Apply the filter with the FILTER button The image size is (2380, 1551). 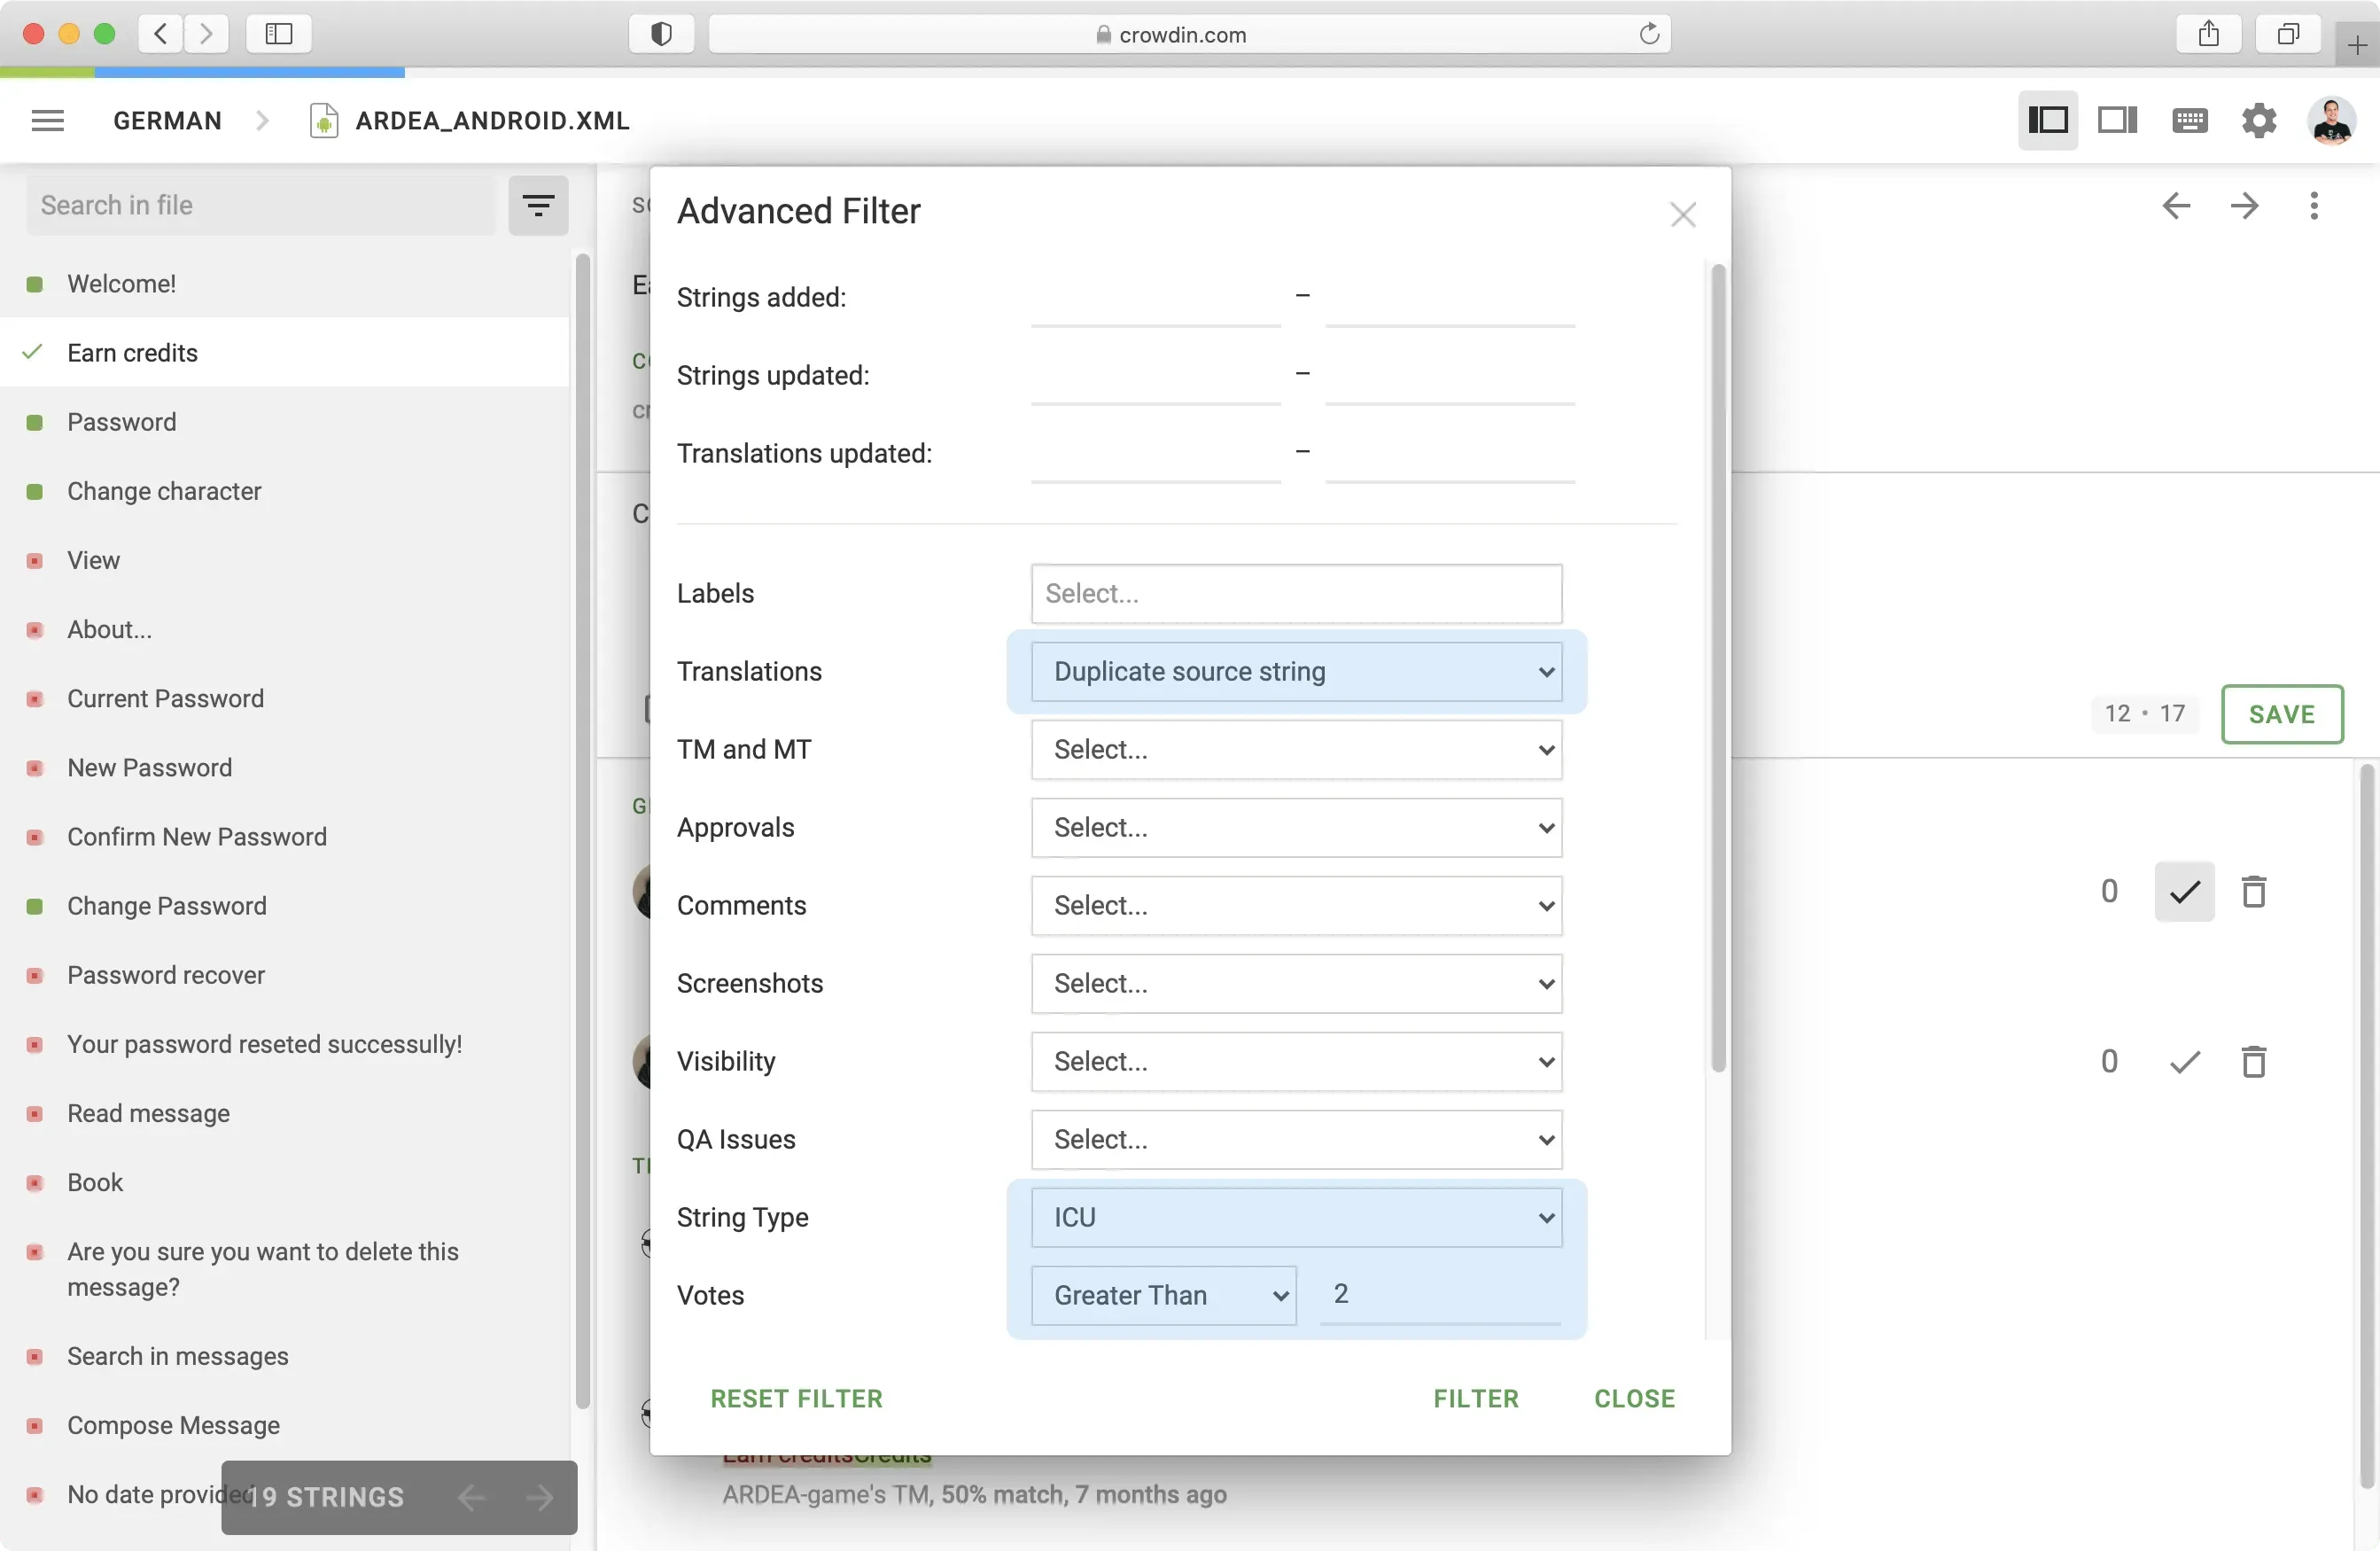tap(1475, 1399)
